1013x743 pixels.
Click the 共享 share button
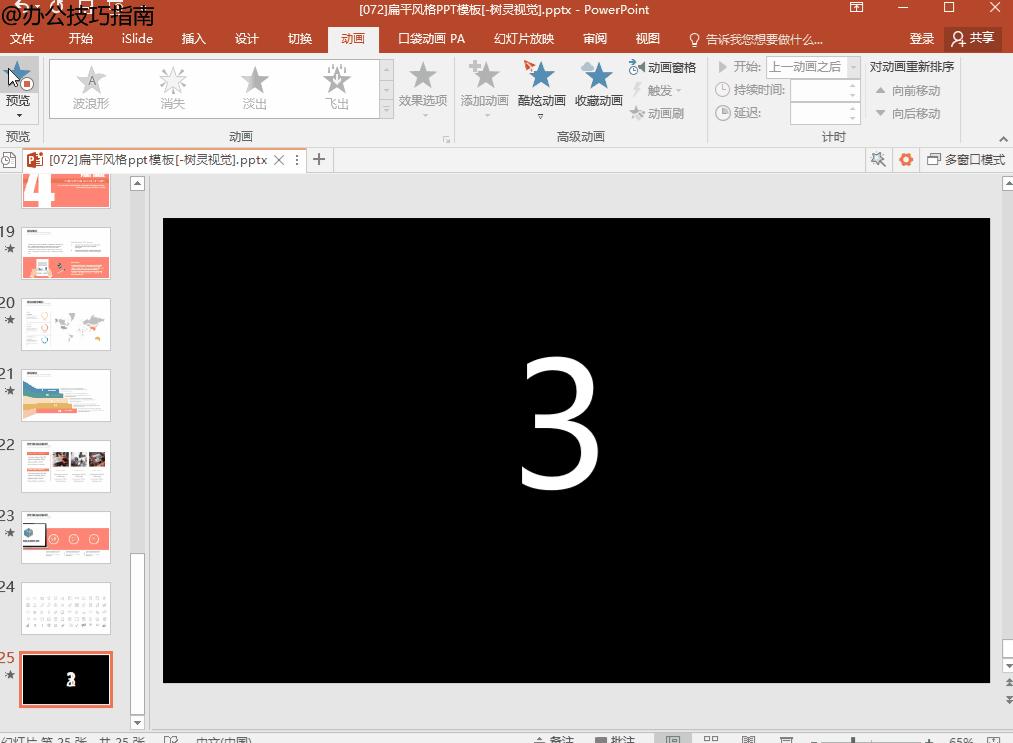tap(973, 39)
